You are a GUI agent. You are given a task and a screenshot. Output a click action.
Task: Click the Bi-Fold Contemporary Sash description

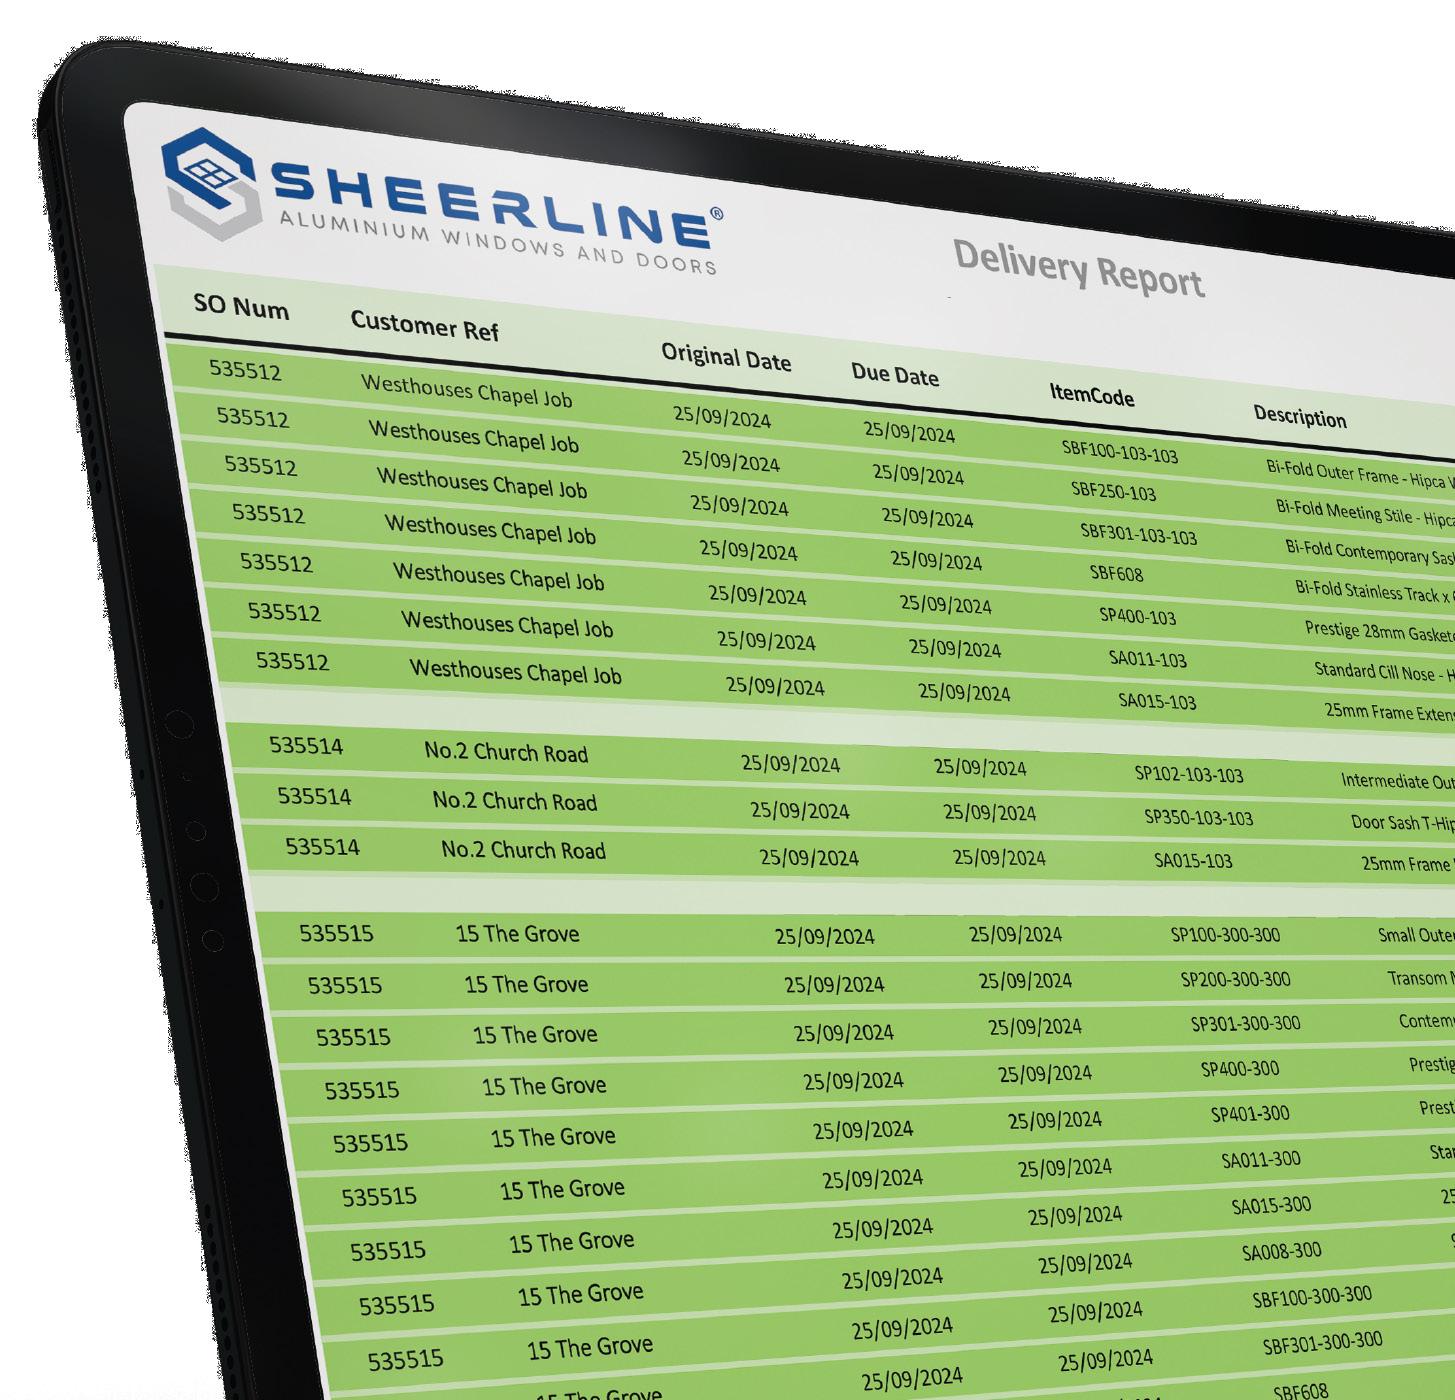(1370, 552)
